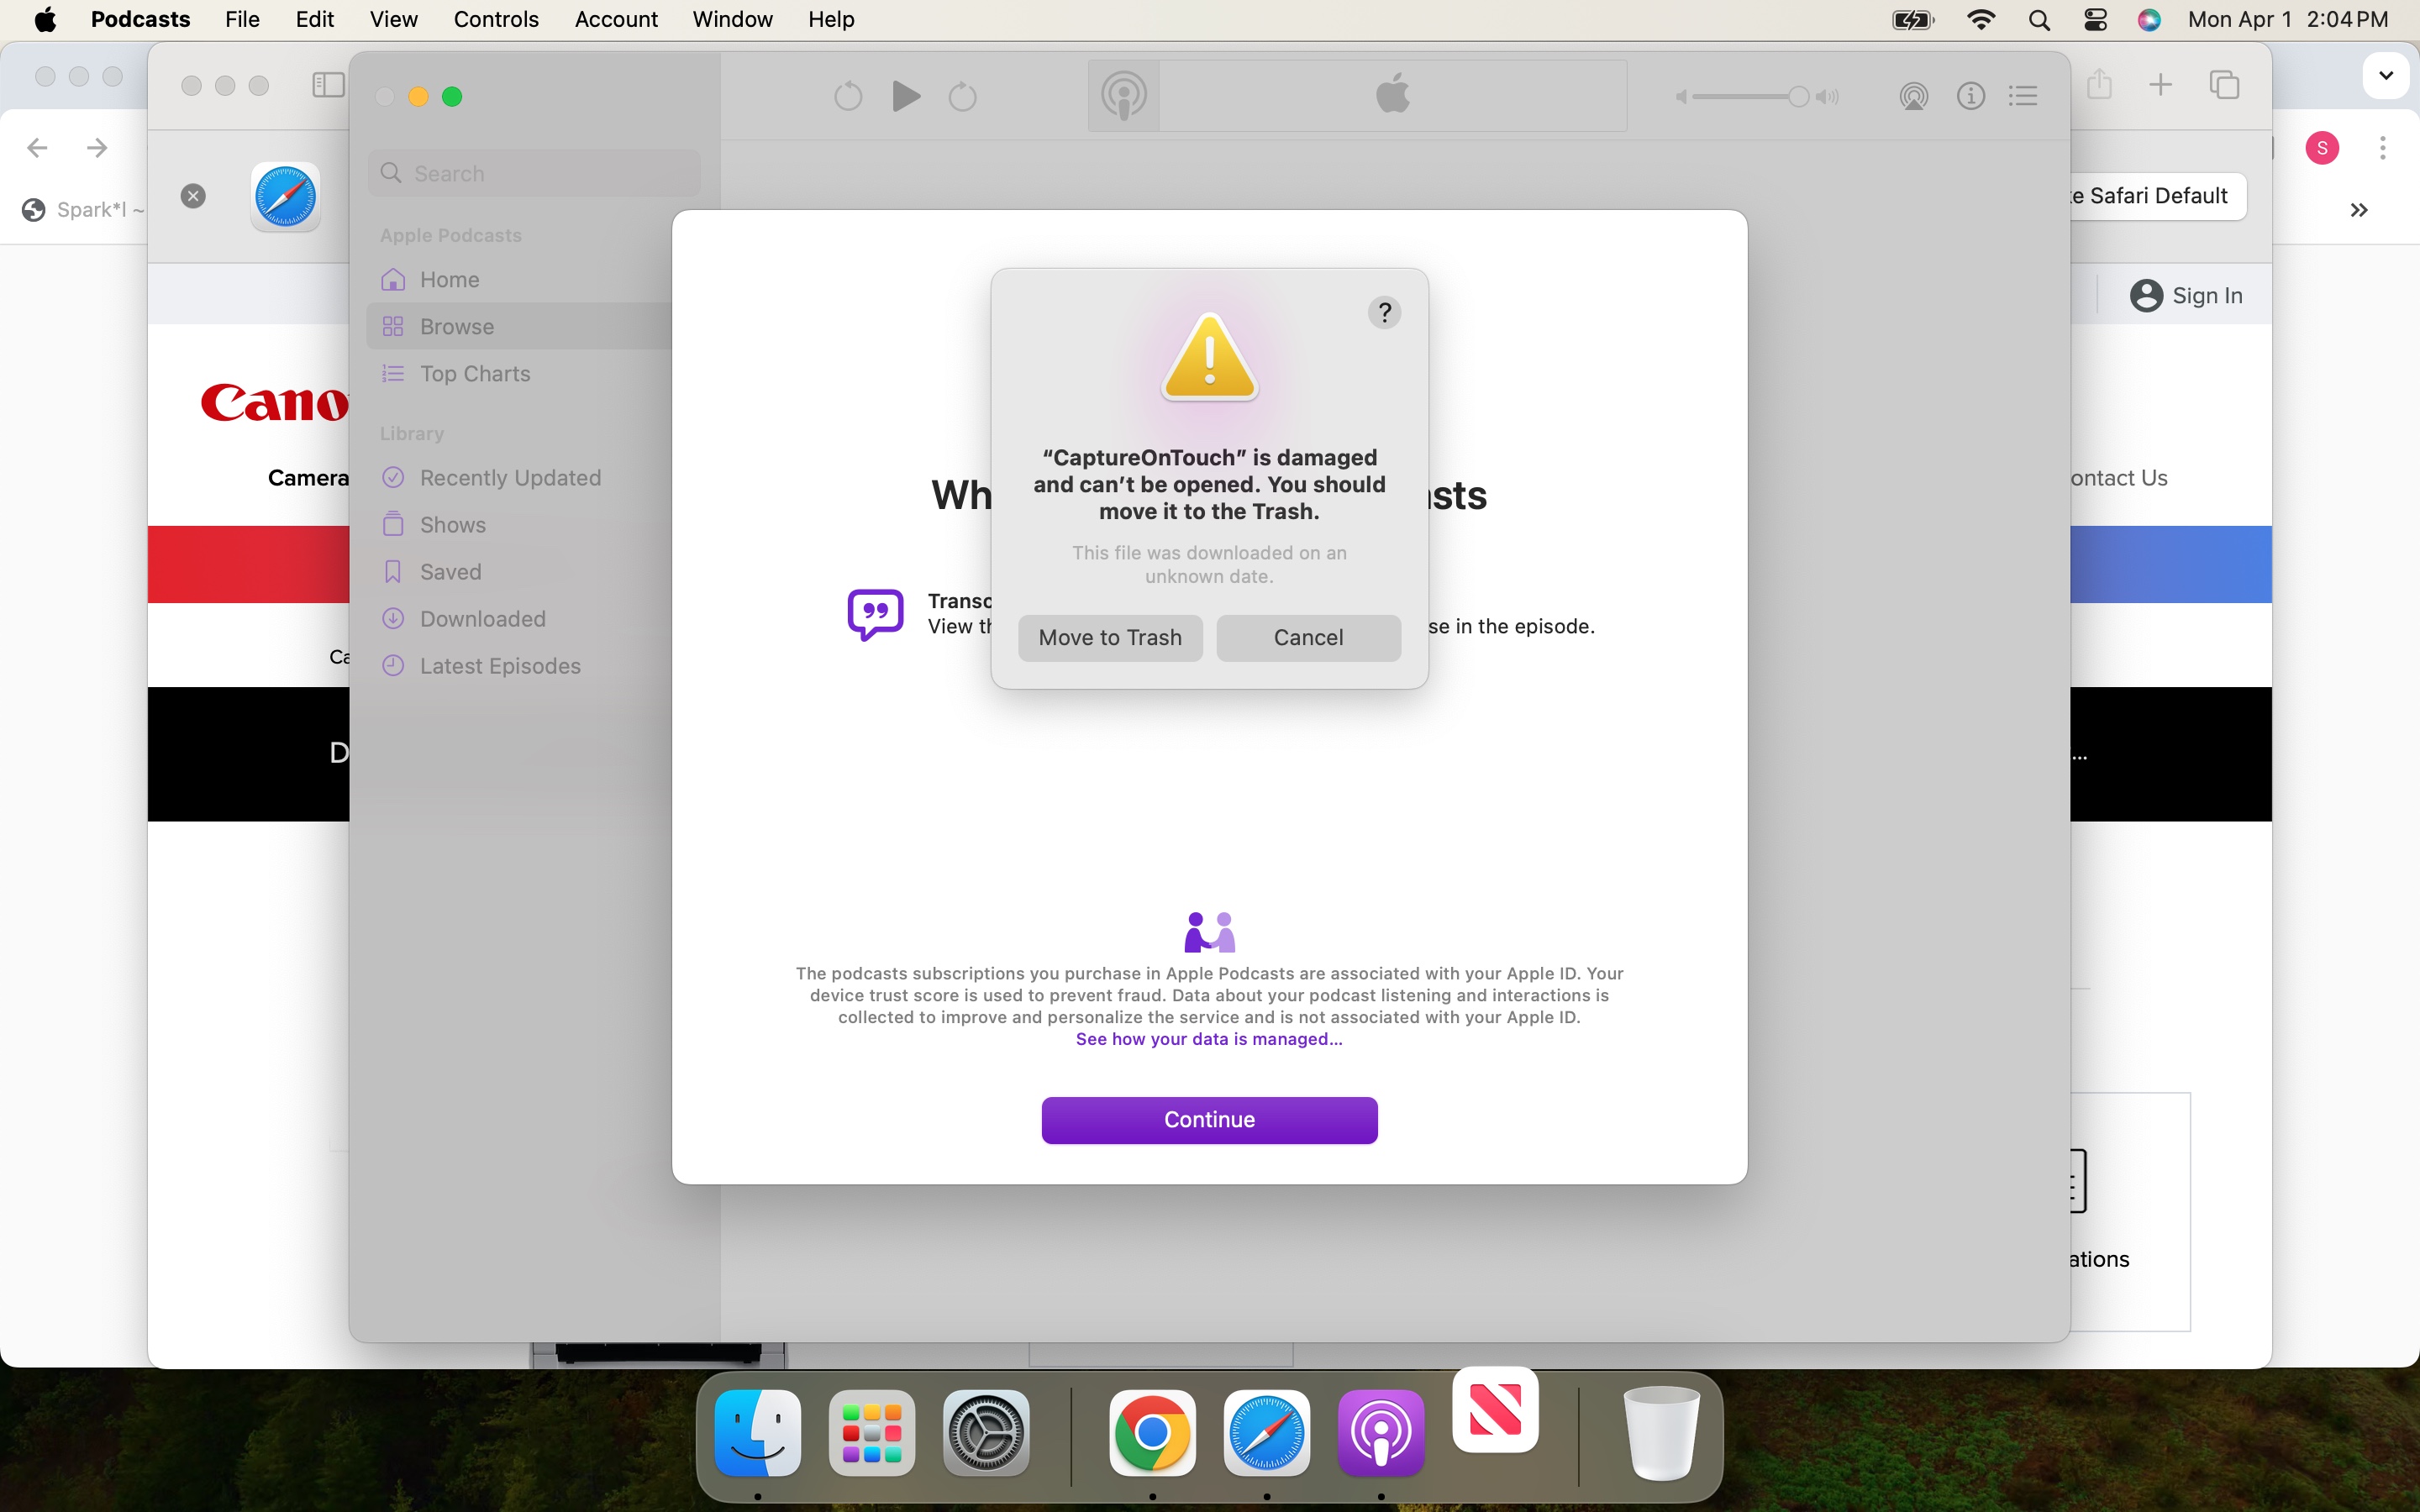Open the AirPlay output icon

pyautogui.click(x=1913, y=96)
